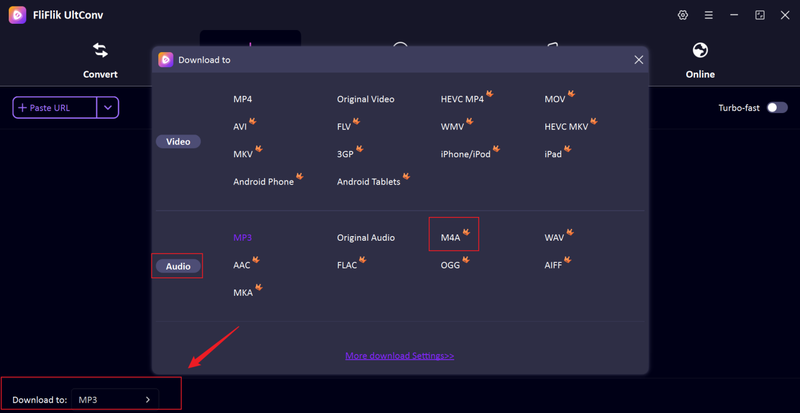Click the premium crown beside WAV

point(570,232)
